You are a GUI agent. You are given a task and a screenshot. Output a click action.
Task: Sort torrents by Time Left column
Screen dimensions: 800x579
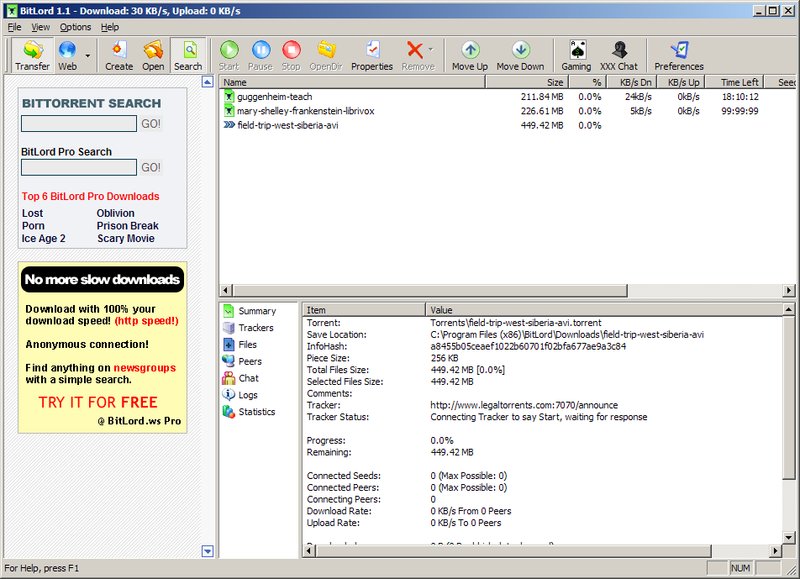click(735, 82)
